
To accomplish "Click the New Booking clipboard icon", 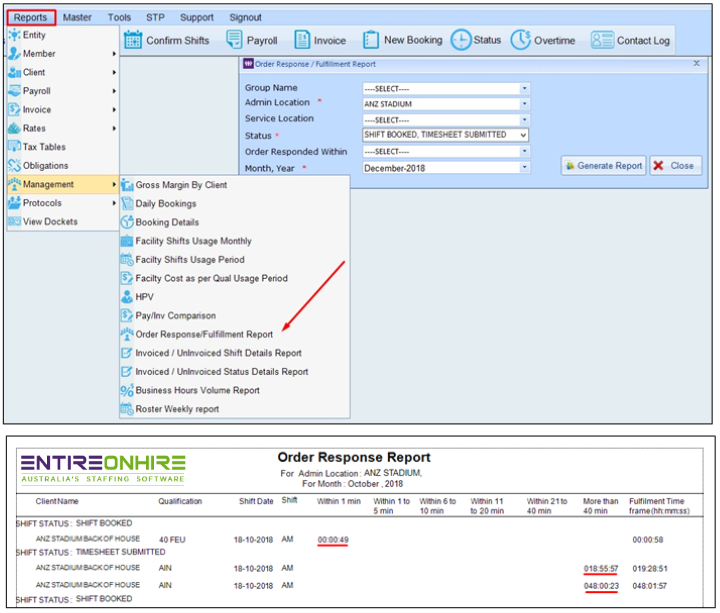I will 371,40.
